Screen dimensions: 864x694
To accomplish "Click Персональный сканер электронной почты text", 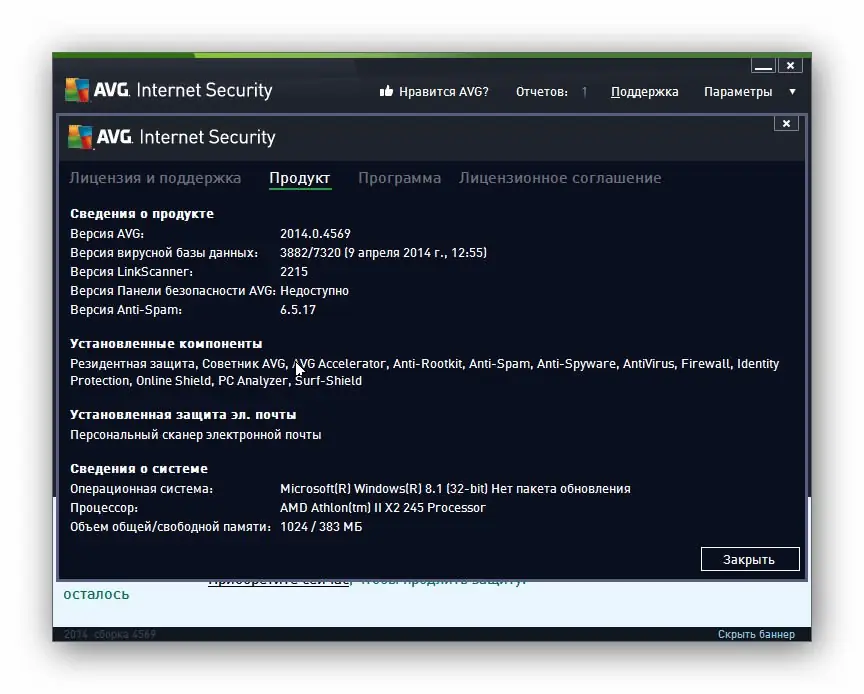I will pos(196,435).
